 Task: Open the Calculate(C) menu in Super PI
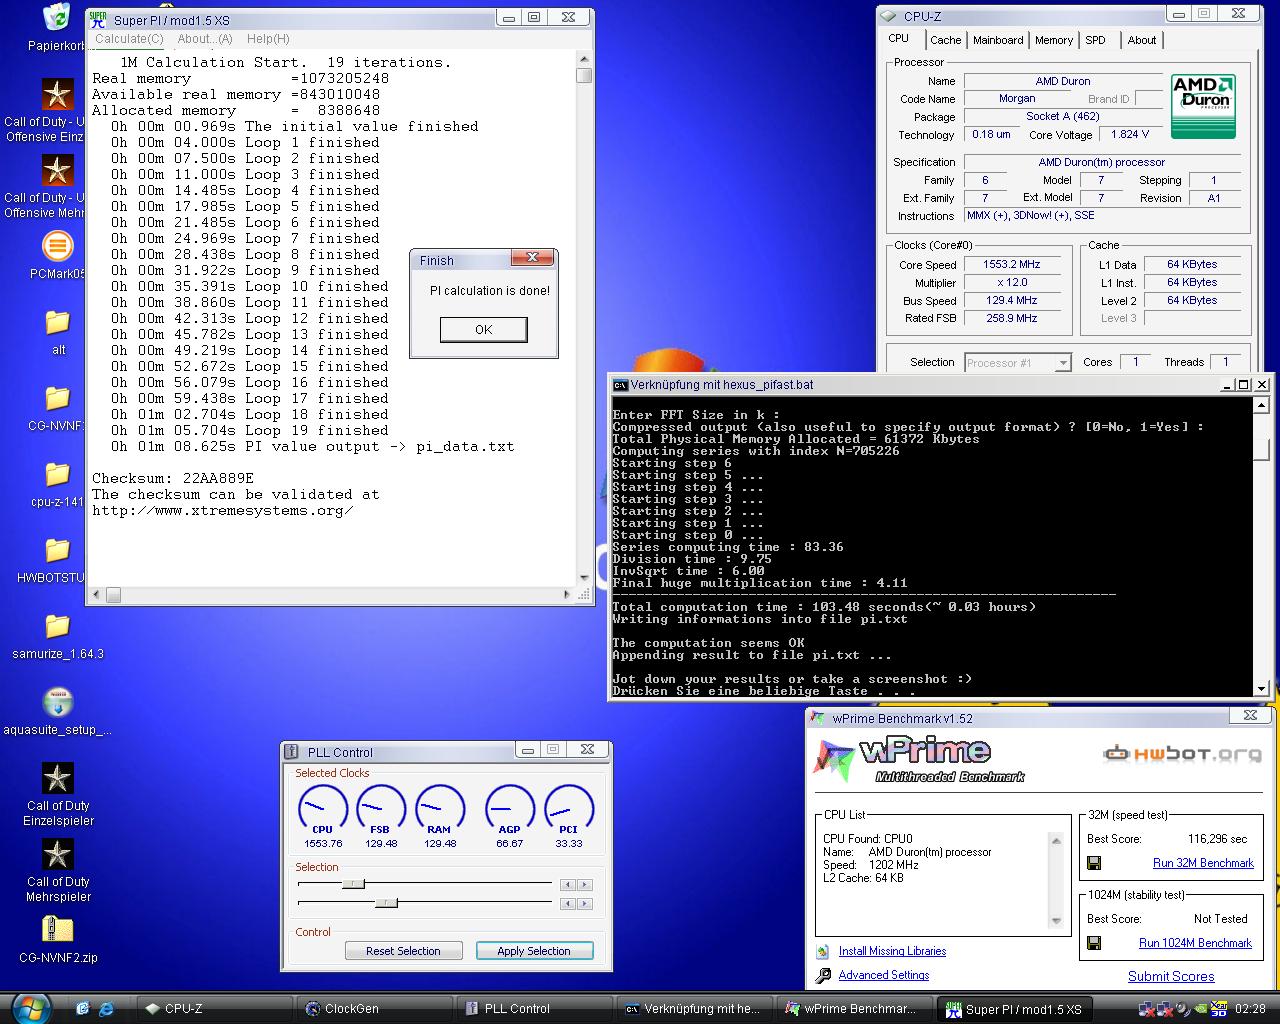(129, 39)
